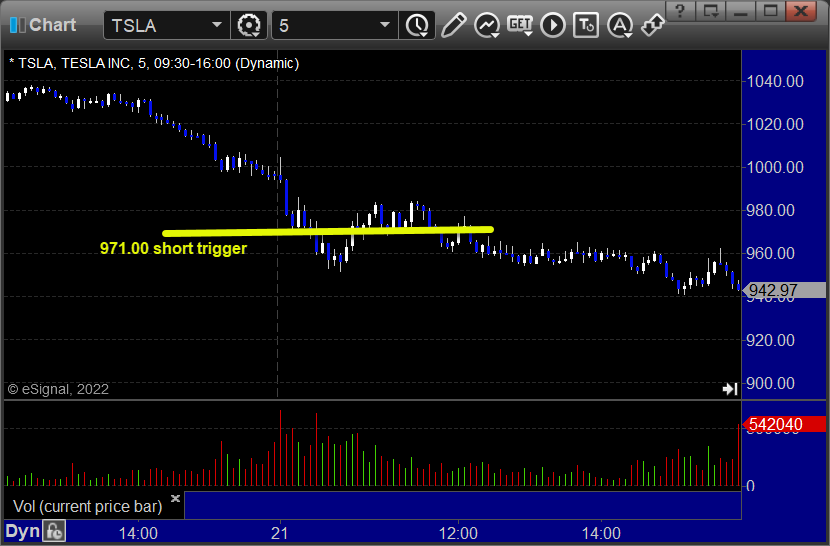Click the 942.97 current price marker
This screenshot has width=830, height=546.
(785, 290)
